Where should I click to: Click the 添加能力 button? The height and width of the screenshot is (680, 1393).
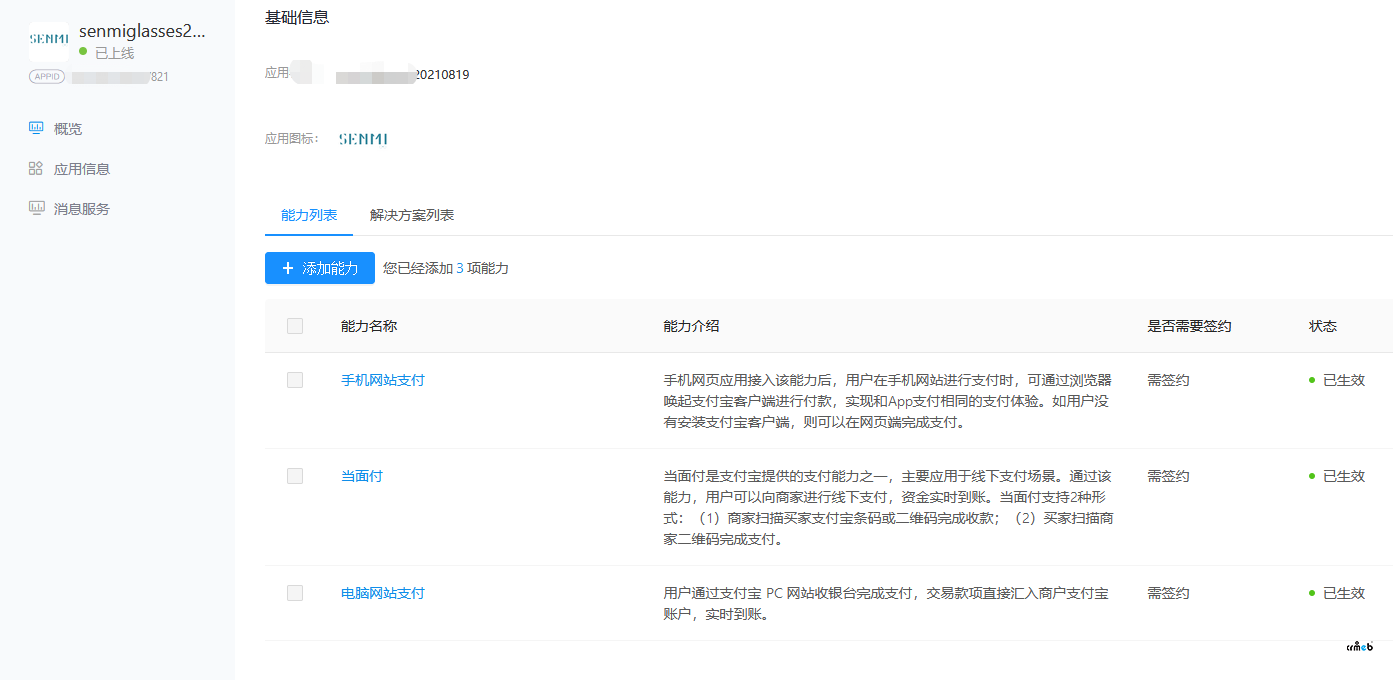[x=320, y=268]
